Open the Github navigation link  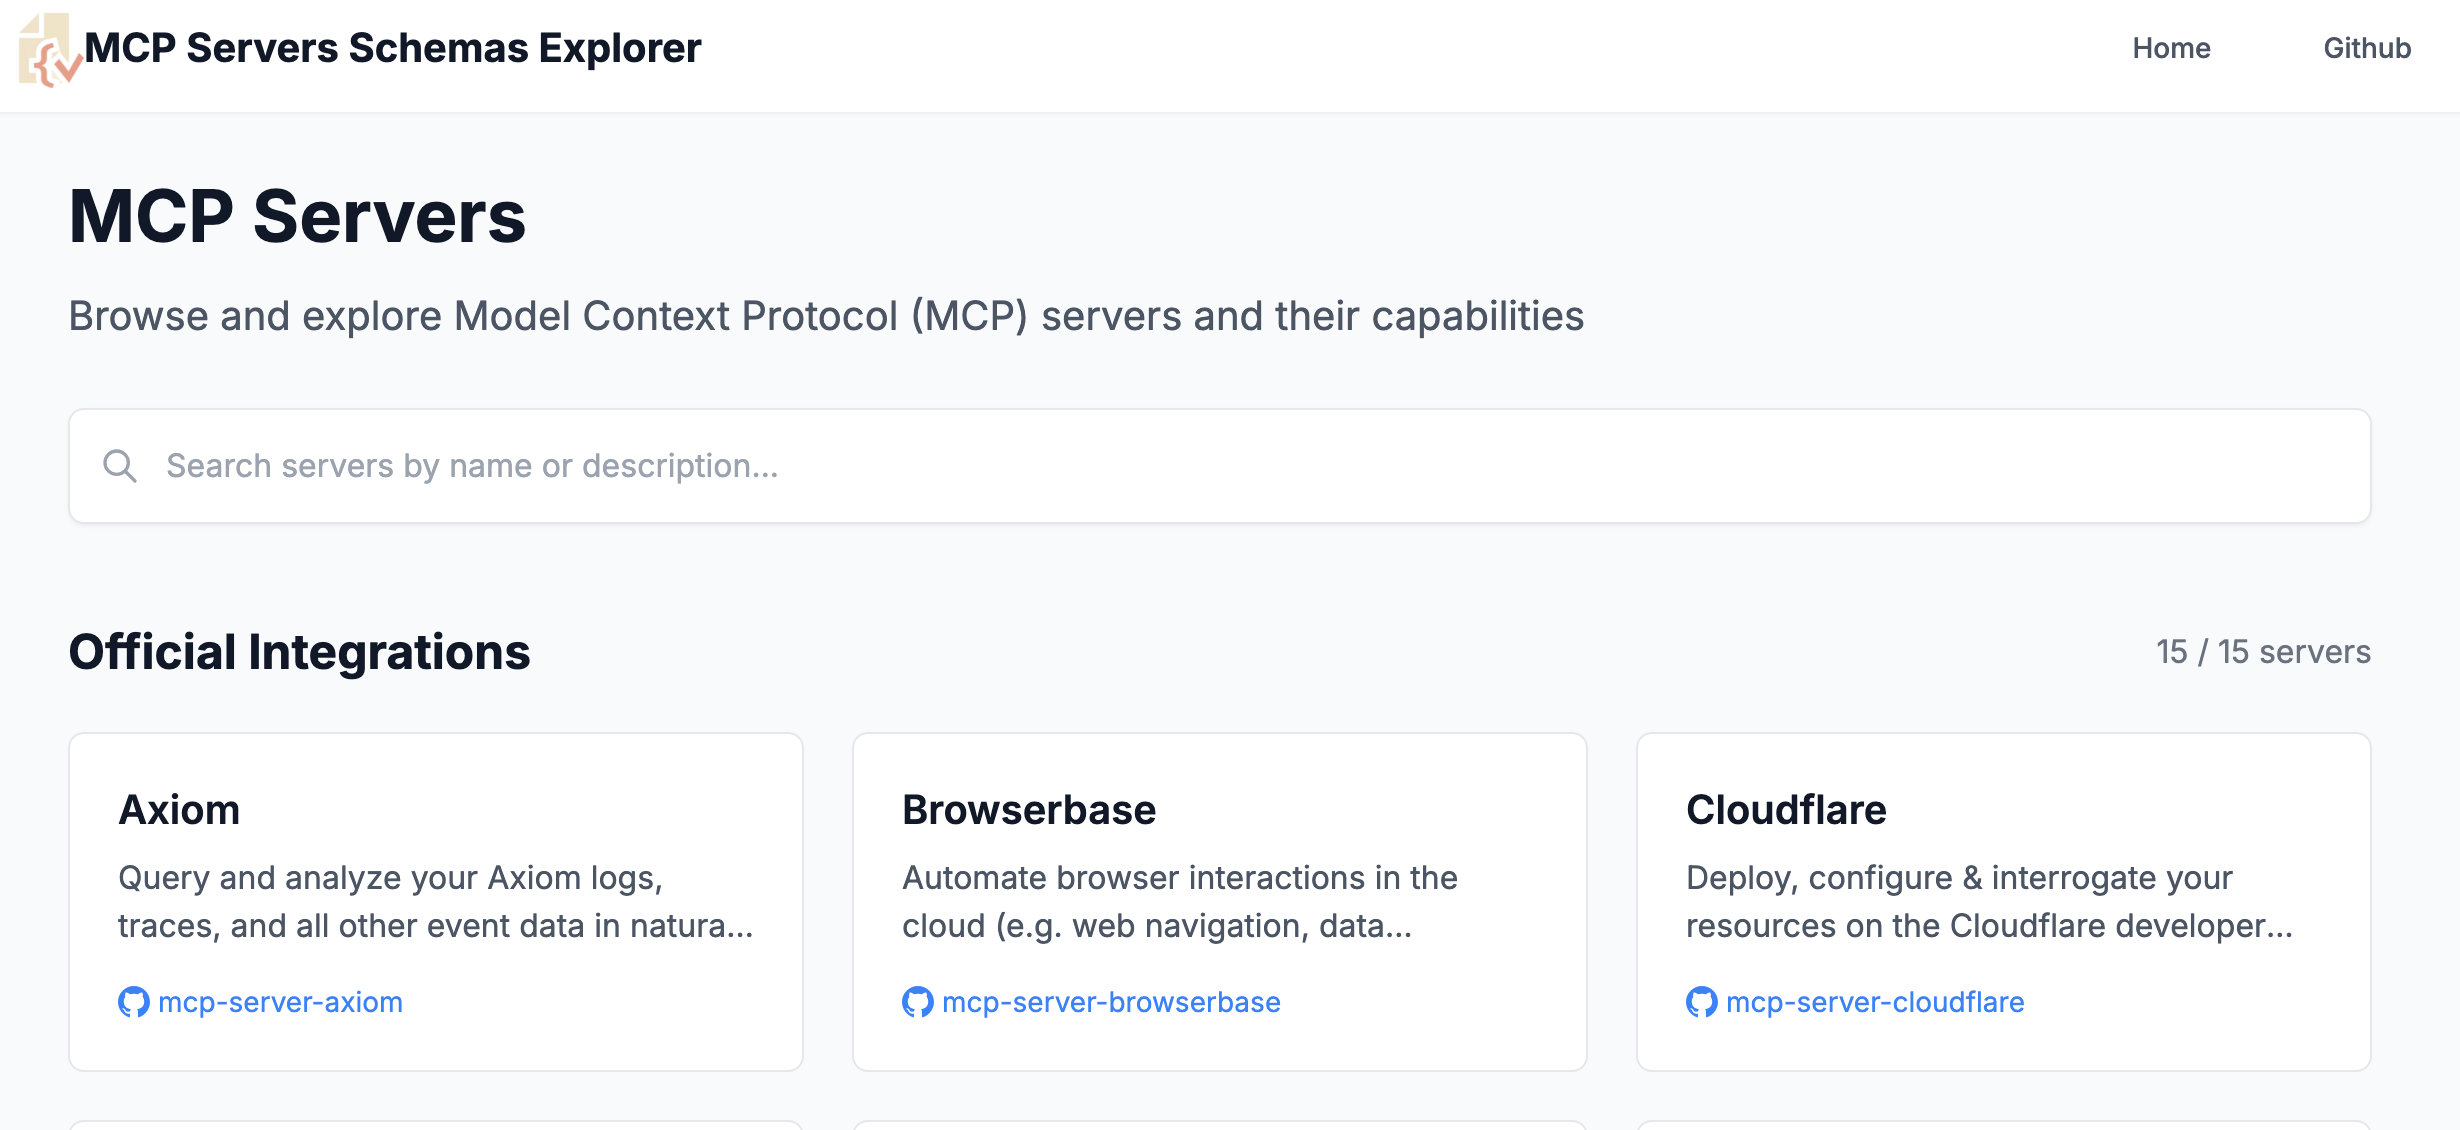coord(2367,48)
